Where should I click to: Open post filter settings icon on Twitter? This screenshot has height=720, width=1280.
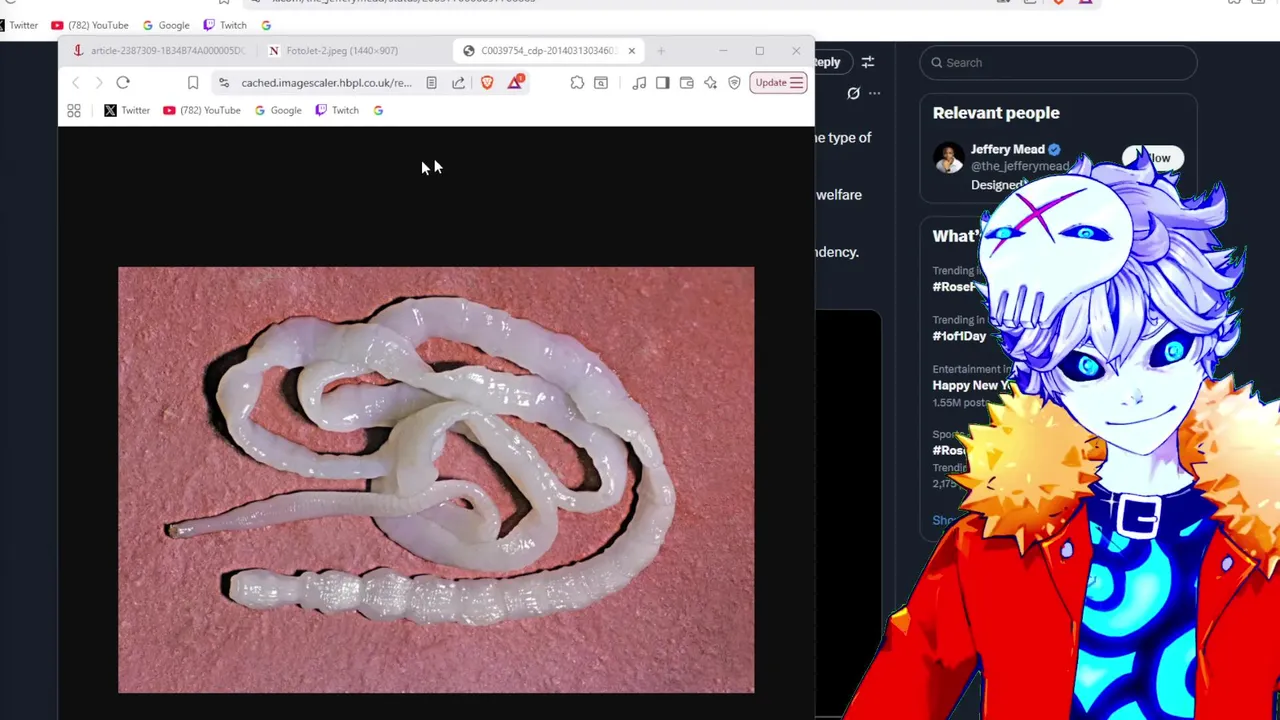coord(868,62)
